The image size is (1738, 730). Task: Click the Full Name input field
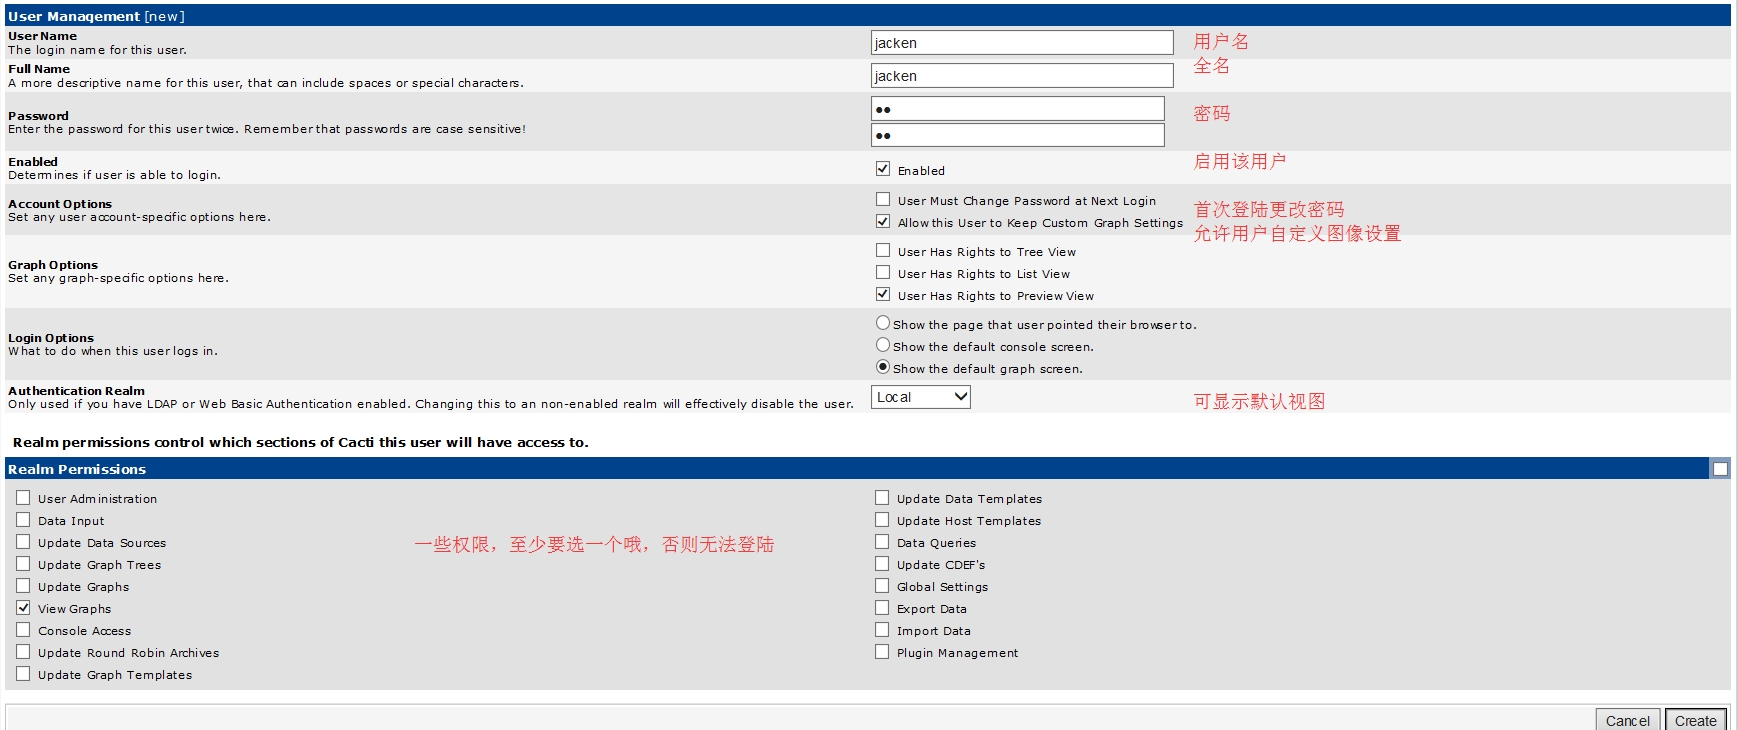click(1022, 75)
